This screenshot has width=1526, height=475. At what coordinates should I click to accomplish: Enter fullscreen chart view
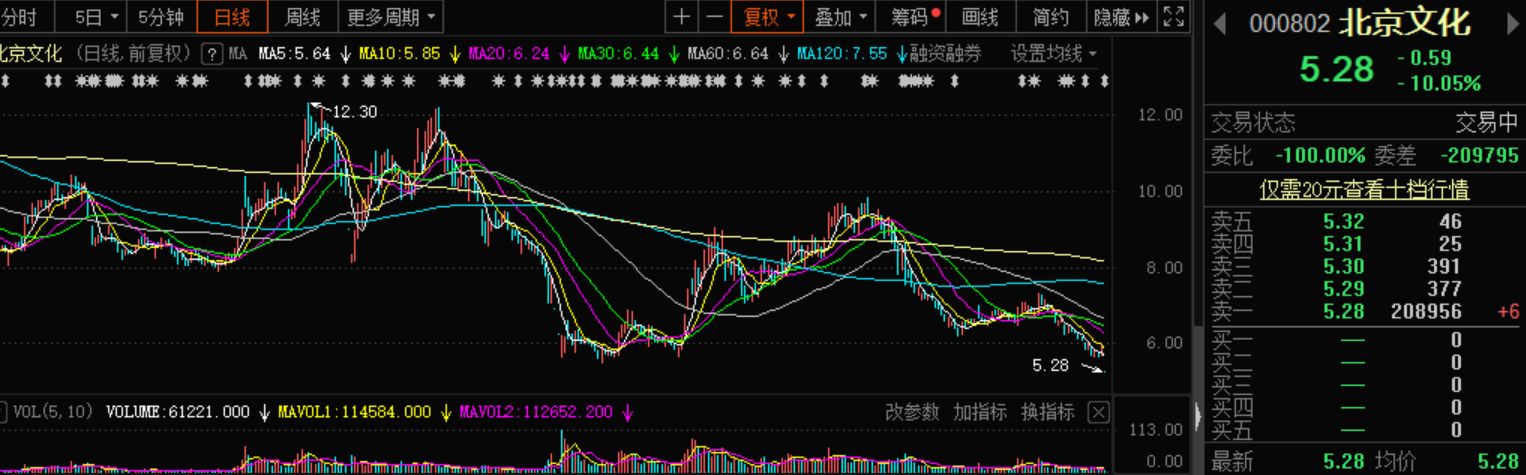(x=1174, y=16)
